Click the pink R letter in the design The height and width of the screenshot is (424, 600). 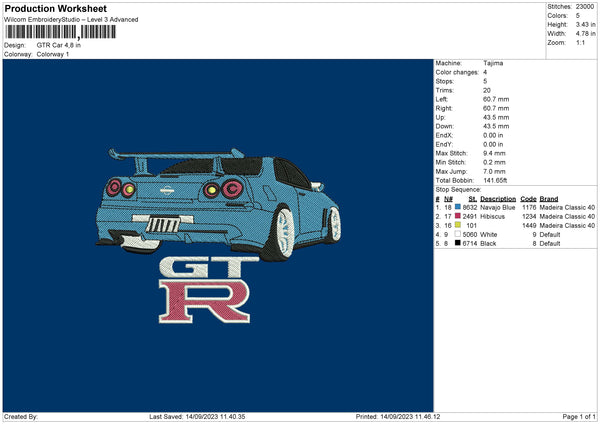tap(204, 302)
